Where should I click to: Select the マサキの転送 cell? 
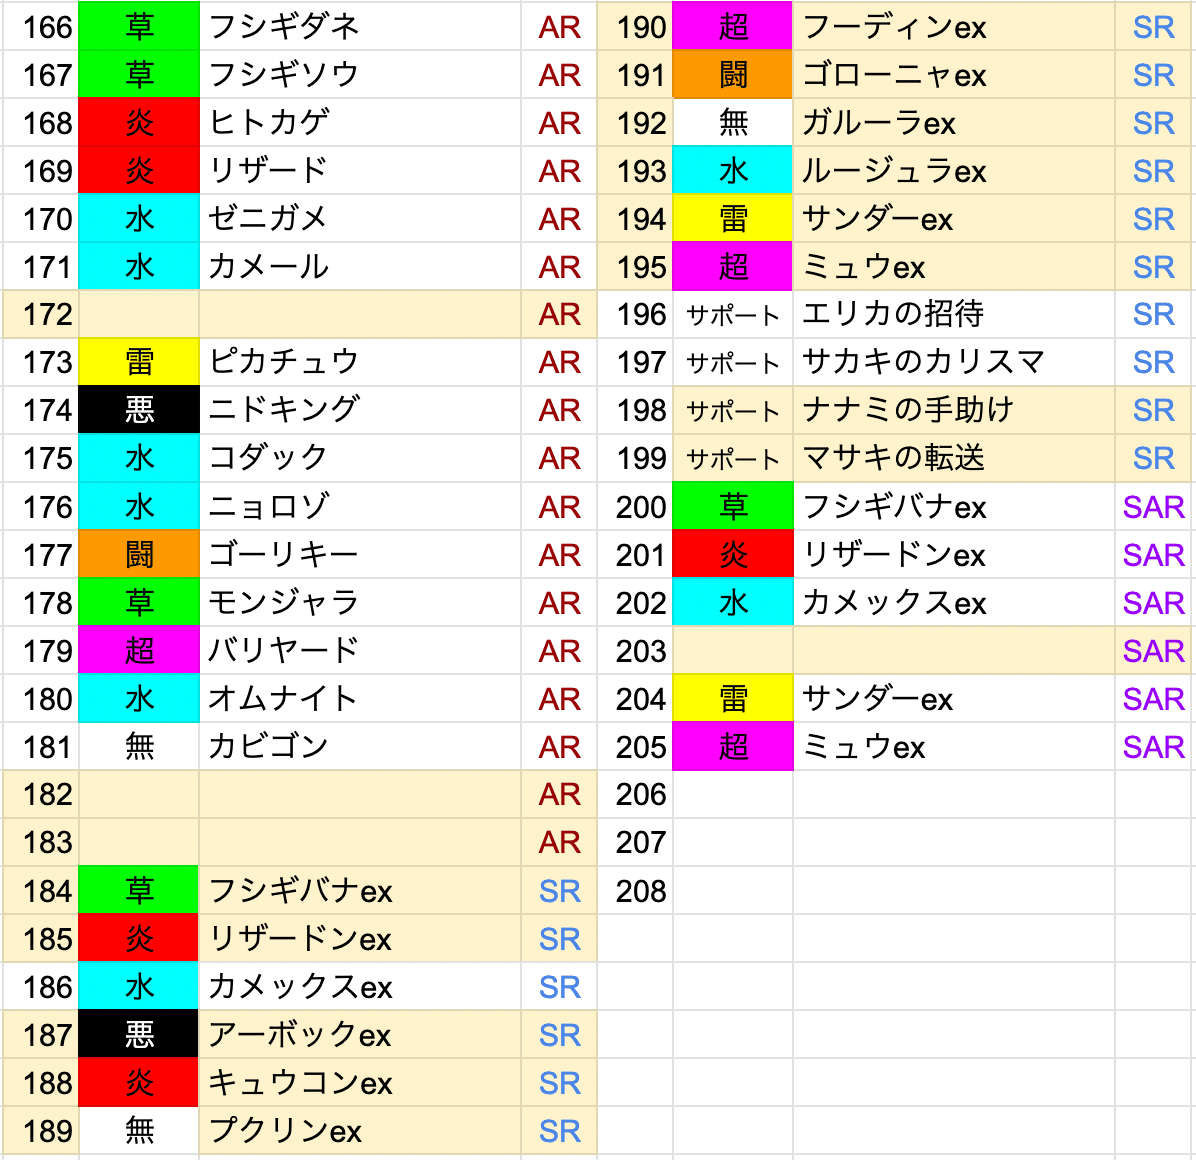click(953, 458)
